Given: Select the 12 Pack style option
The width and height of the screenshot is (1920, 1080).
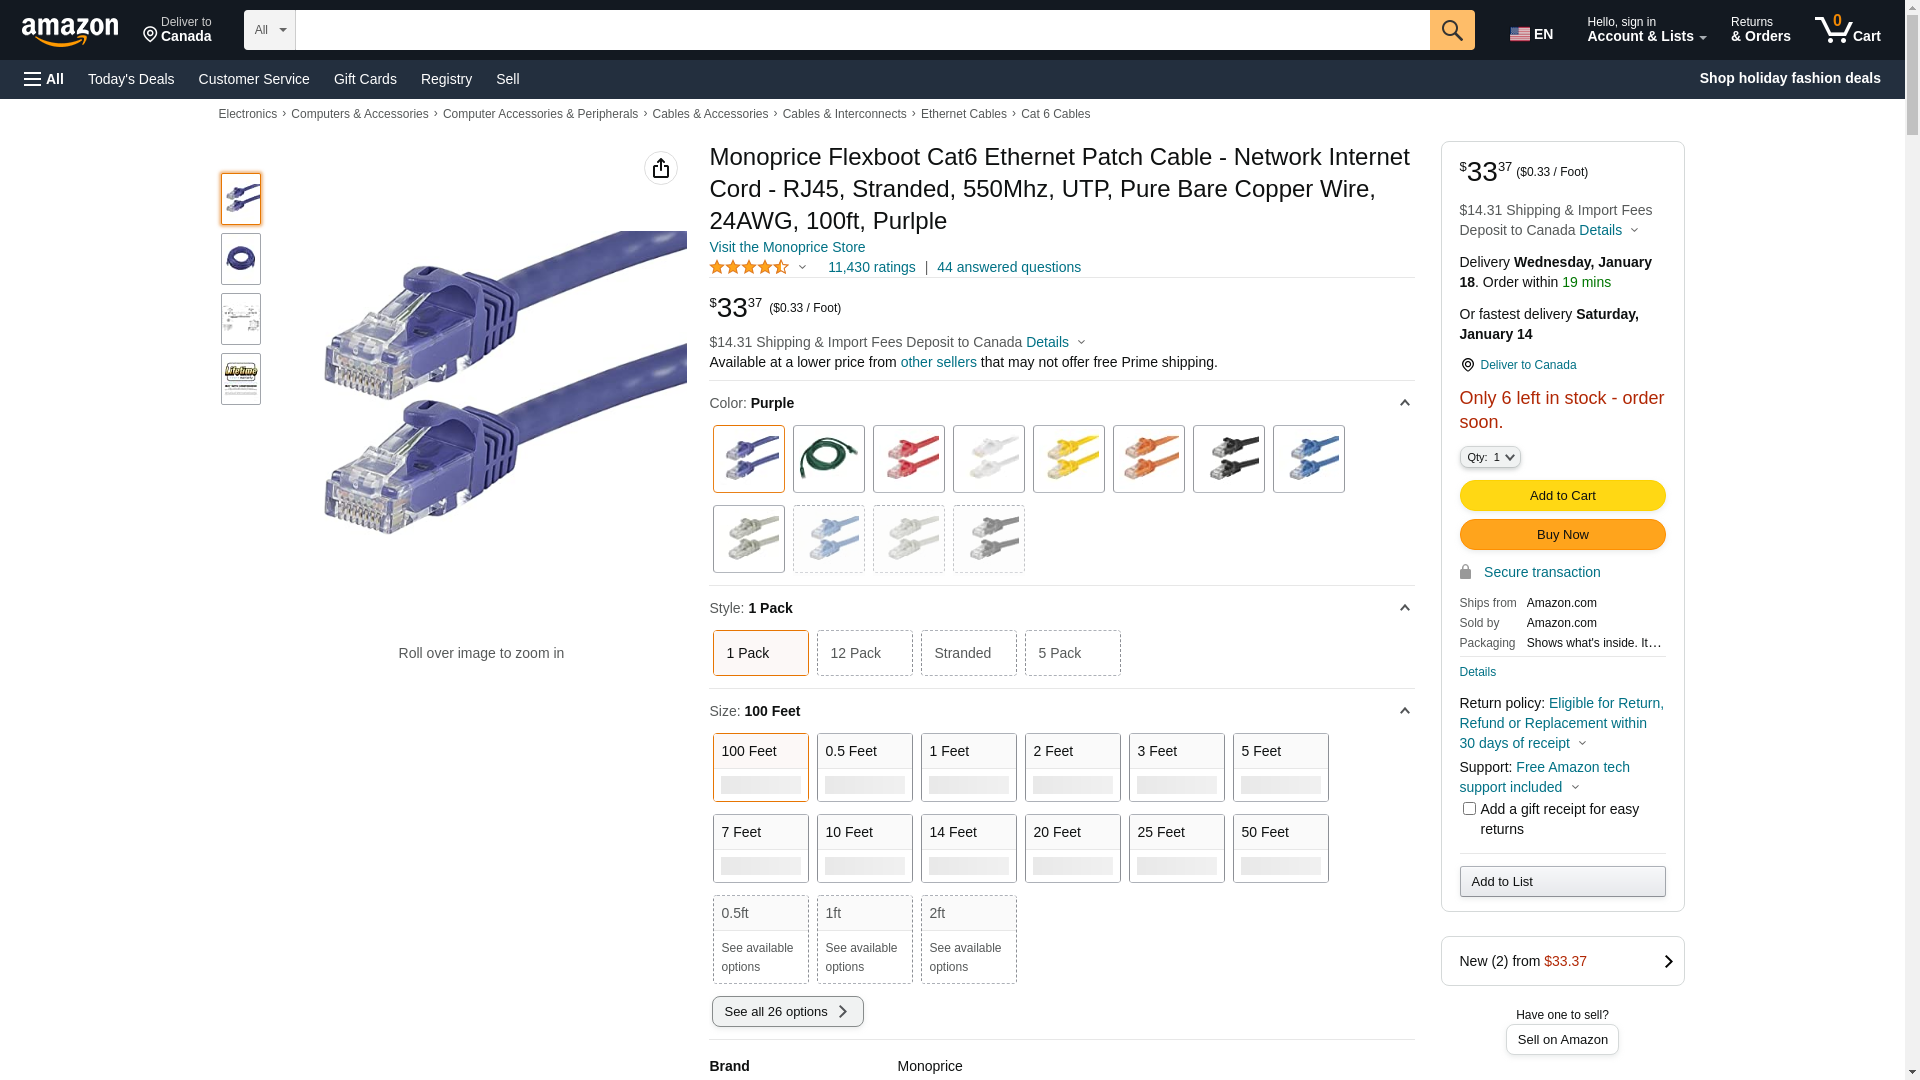Looking at the screenshot, I should (864, 653).
